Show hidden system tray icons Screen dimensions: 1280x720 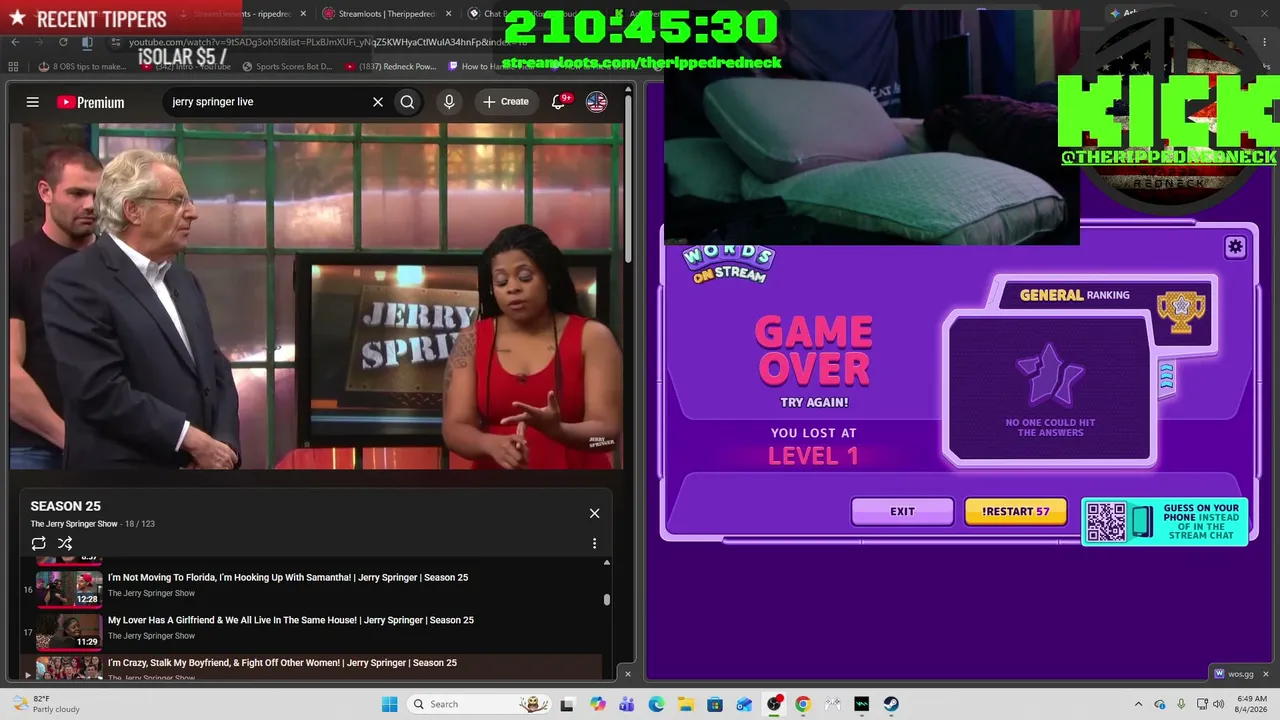click(x=1138, y=704)
